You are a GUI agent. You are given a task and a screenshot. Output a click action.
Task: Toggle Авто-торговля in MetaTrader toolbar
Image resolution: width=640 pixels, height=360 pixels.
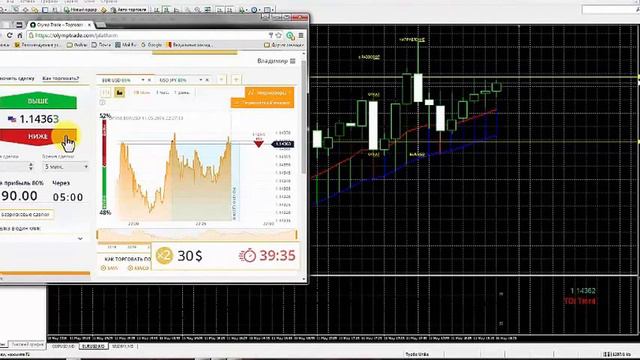pyautogui.click(x=130, y=9)
